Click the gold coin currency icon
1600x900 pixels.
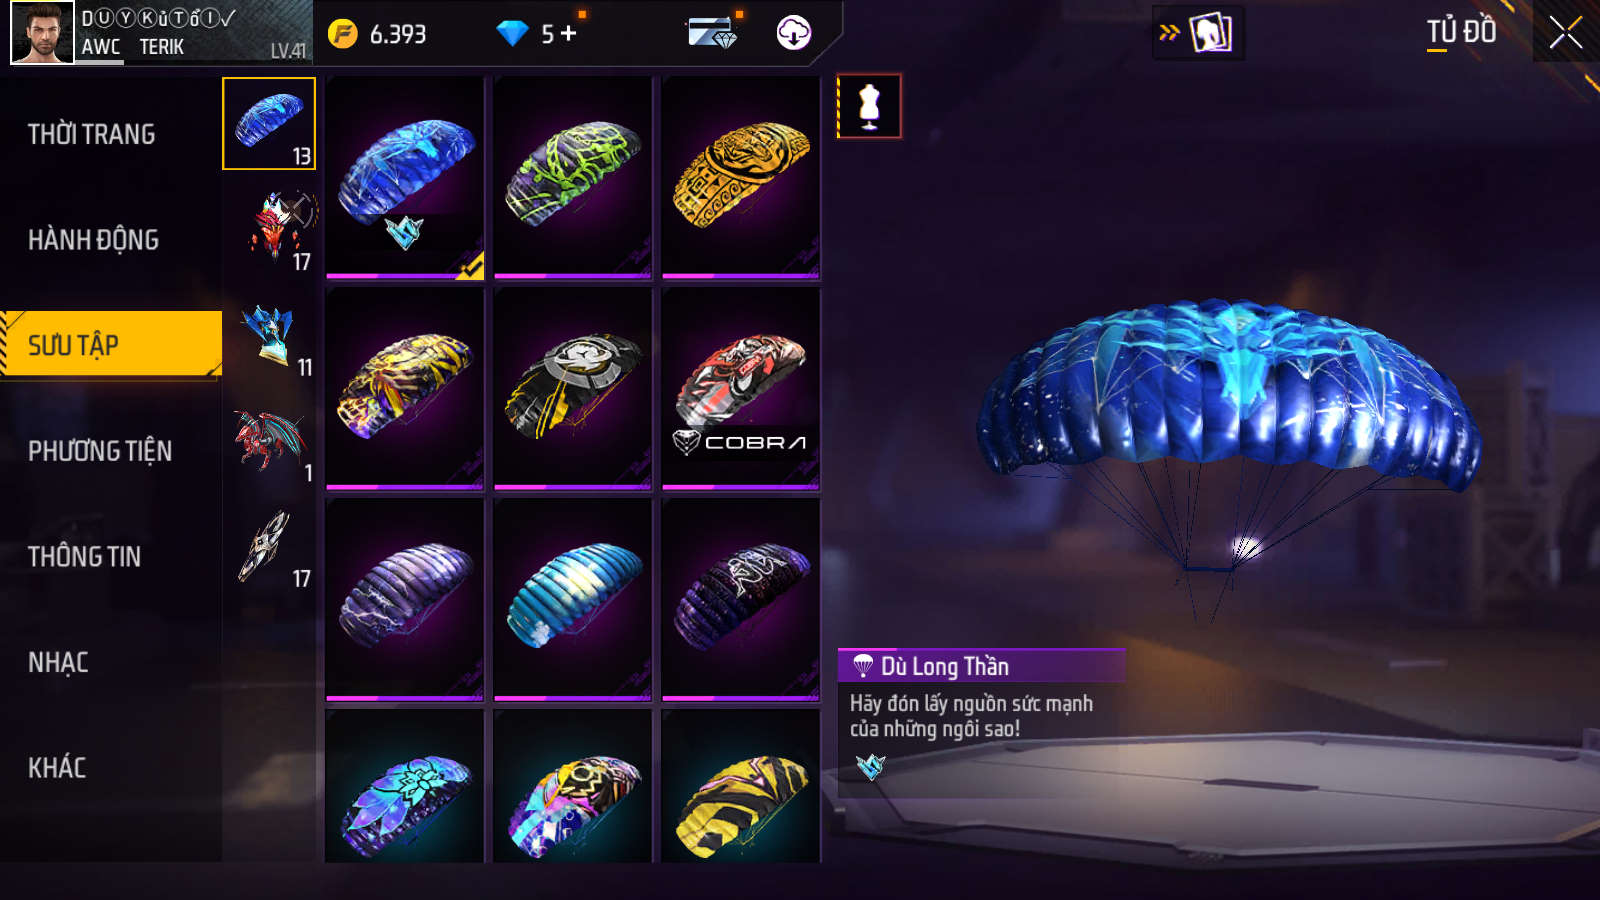point(343,34)
